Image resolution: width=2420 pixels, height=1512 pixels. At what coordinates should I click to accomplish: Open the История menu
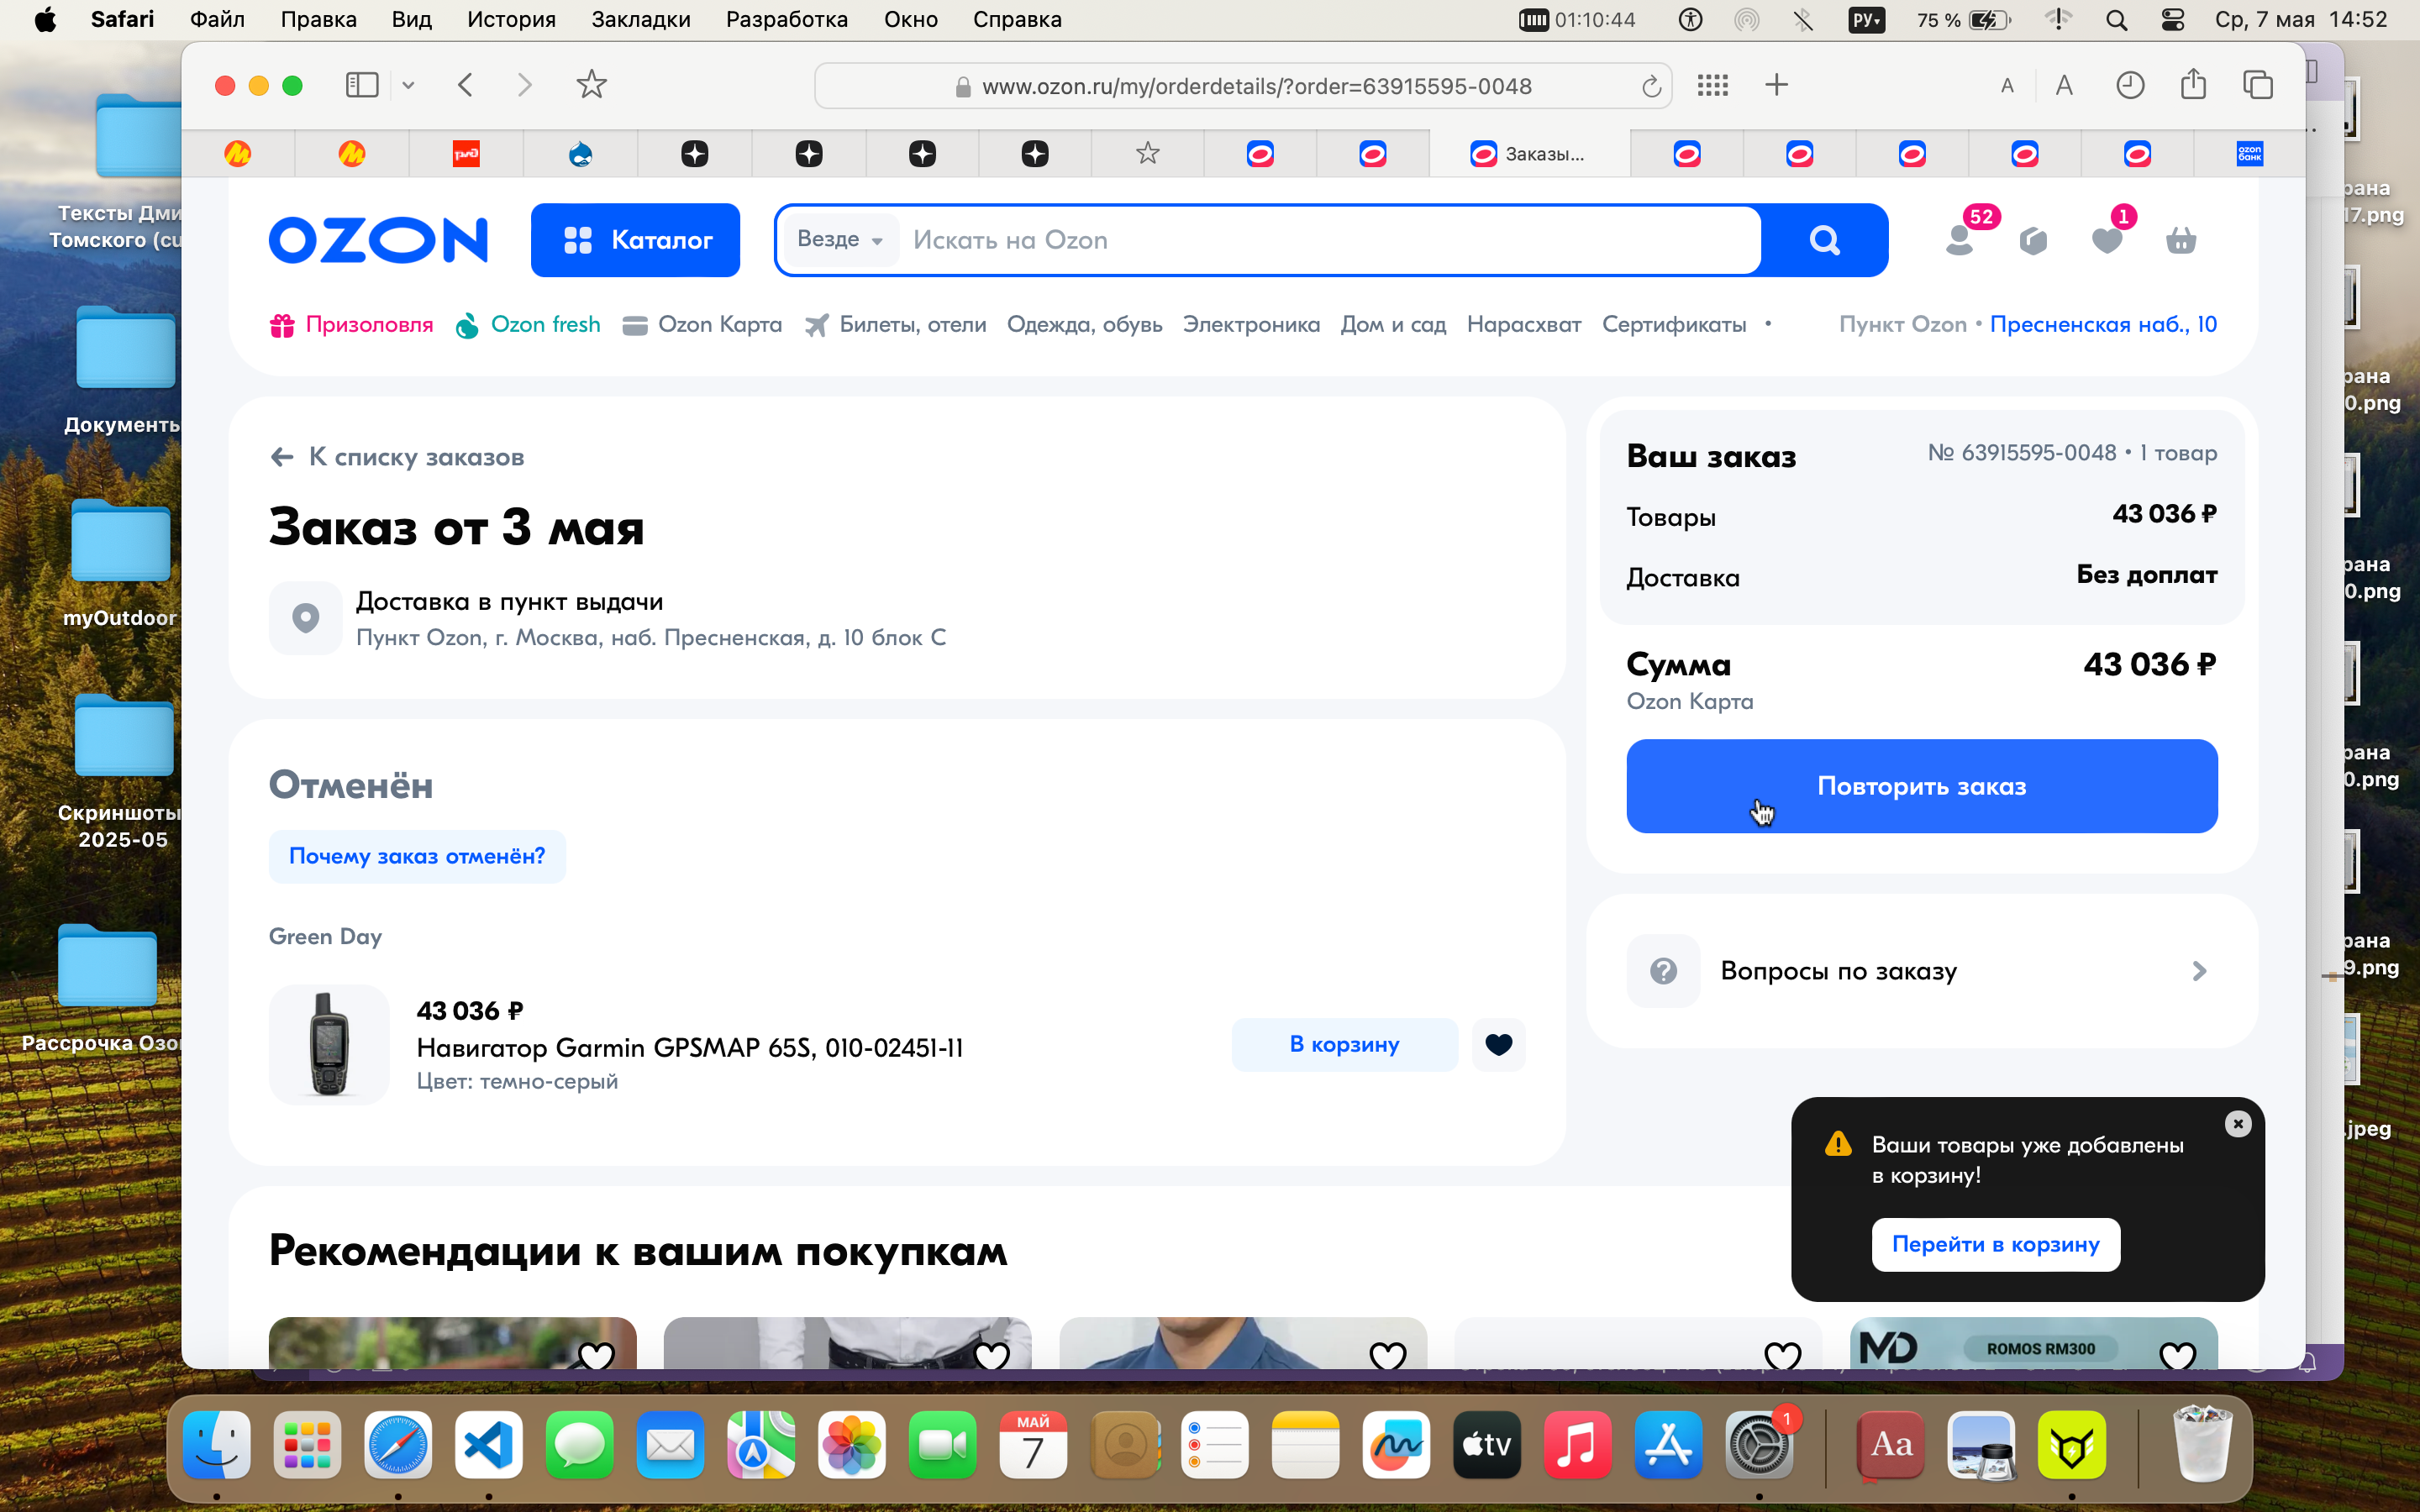click(511, 19)
